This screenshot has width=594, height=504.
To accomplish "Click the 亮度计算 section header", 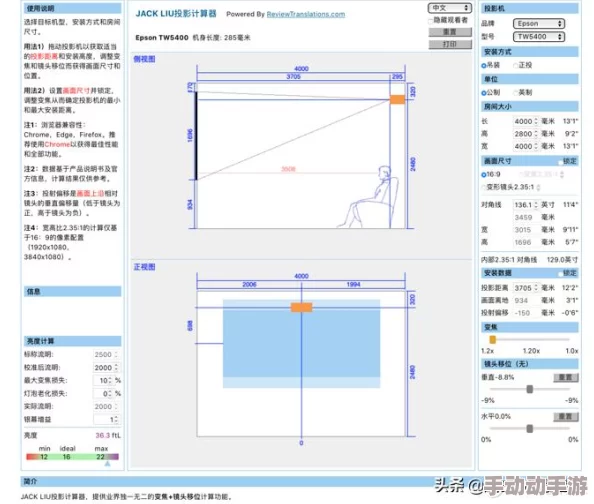I will pyautogui.click(x=73, y=341).
